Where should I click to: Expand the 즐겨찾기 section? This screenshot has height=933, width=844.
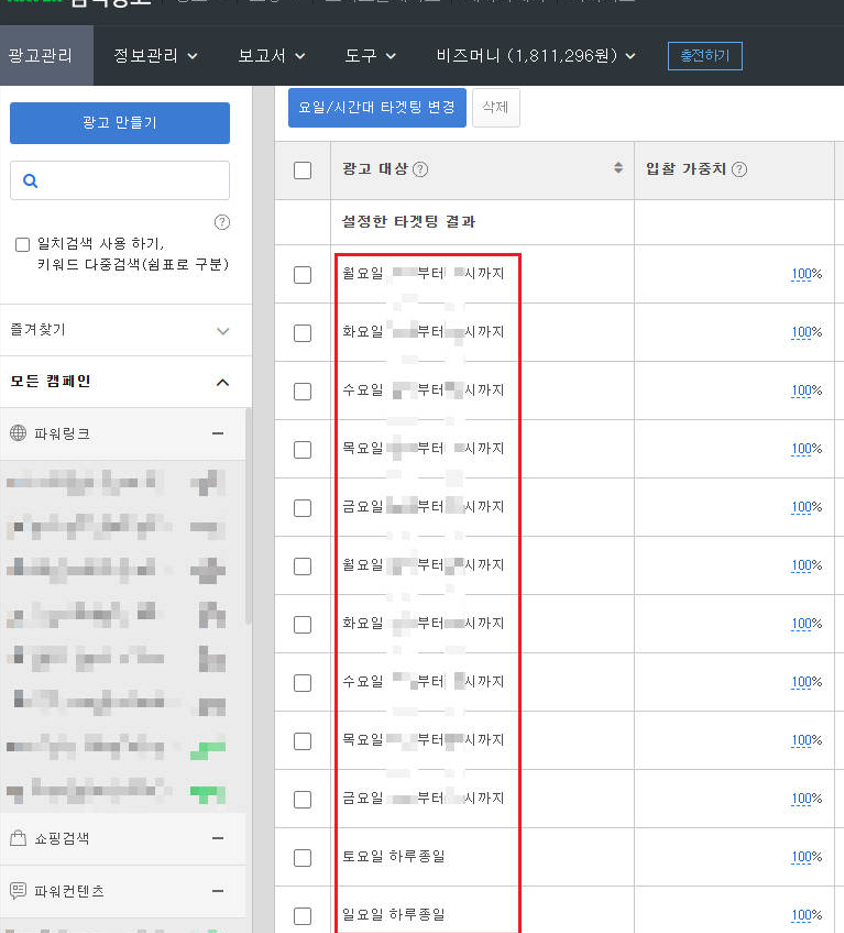(x=223, y=331)
